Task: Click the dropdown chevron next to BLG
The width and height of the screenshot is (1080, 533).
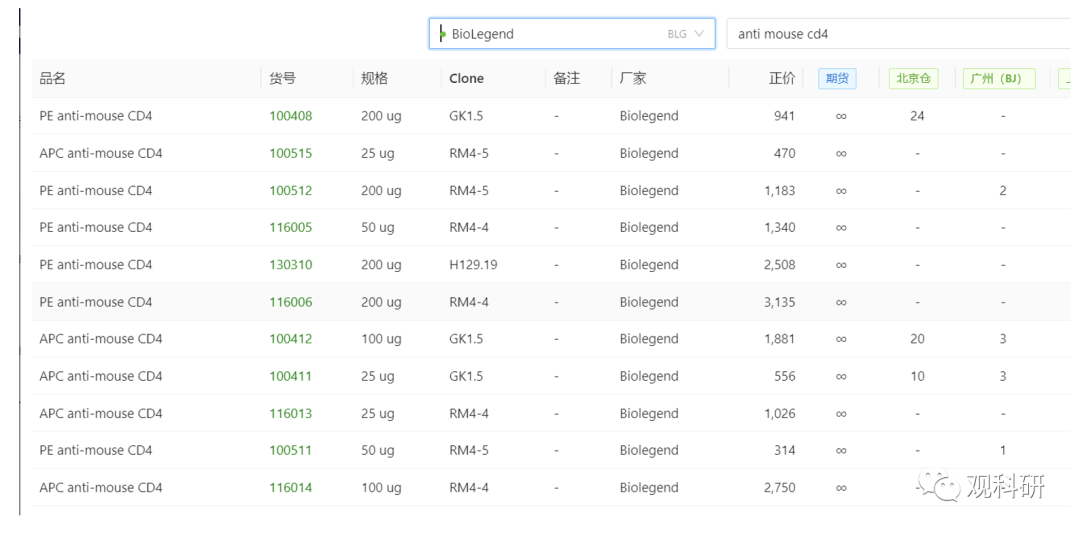Action: (x=699, y=34)
